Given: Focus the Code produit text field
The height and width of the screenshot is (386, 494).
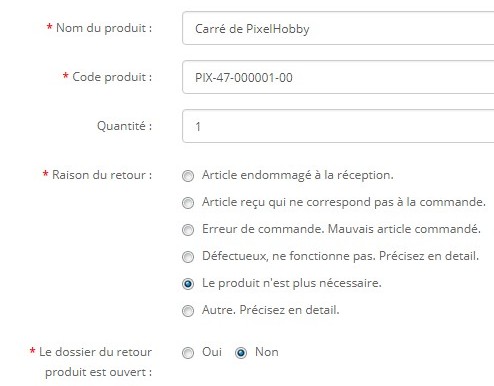Looking at the screenshot, I should tap(338, 77).
